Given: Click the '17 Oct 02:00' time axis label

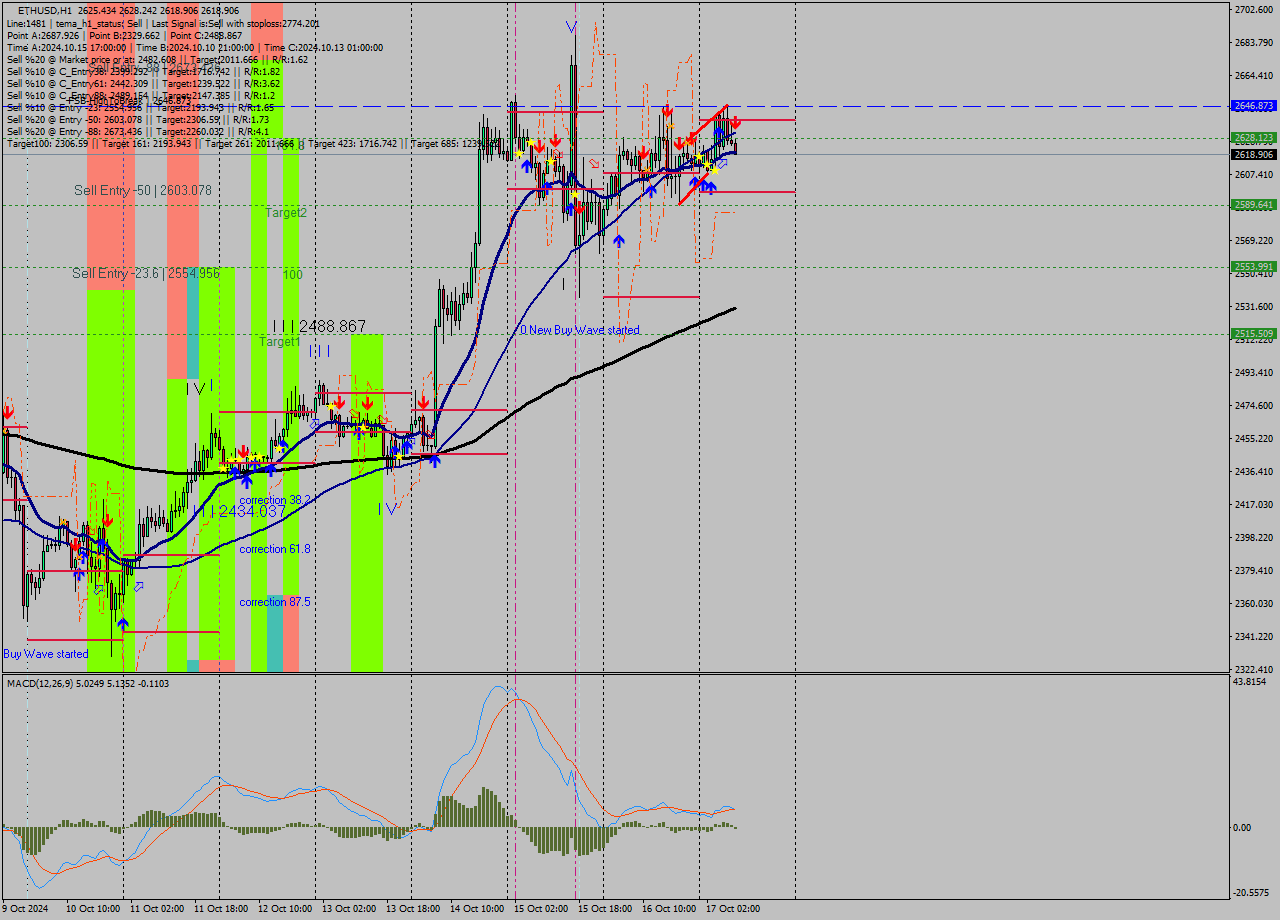Looking at the screenshot, I should (733, 909).
